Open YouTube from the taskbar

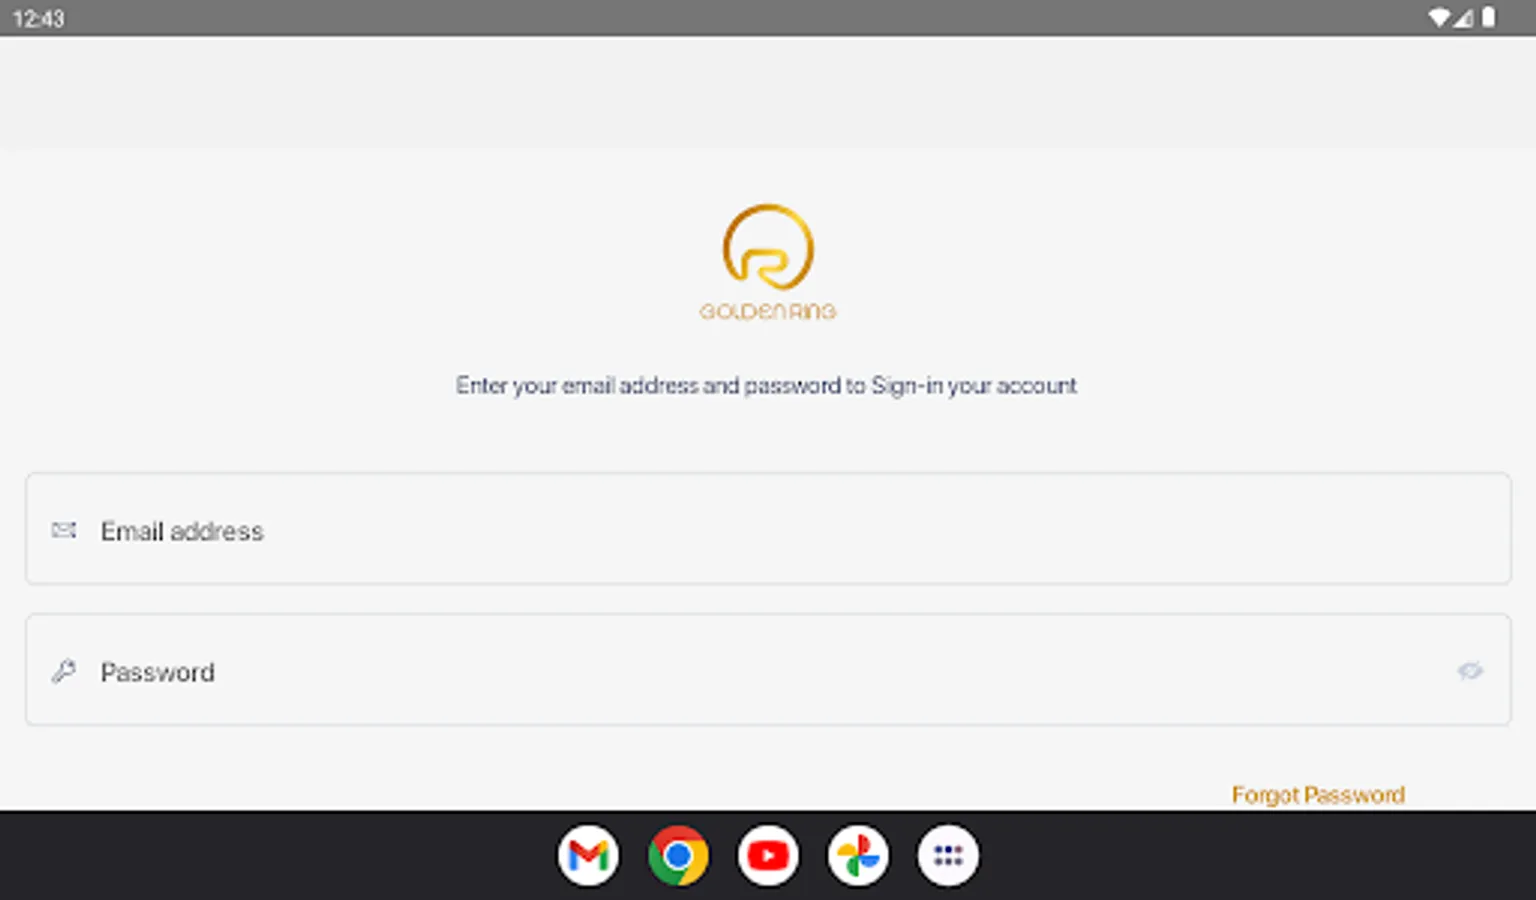768,856
